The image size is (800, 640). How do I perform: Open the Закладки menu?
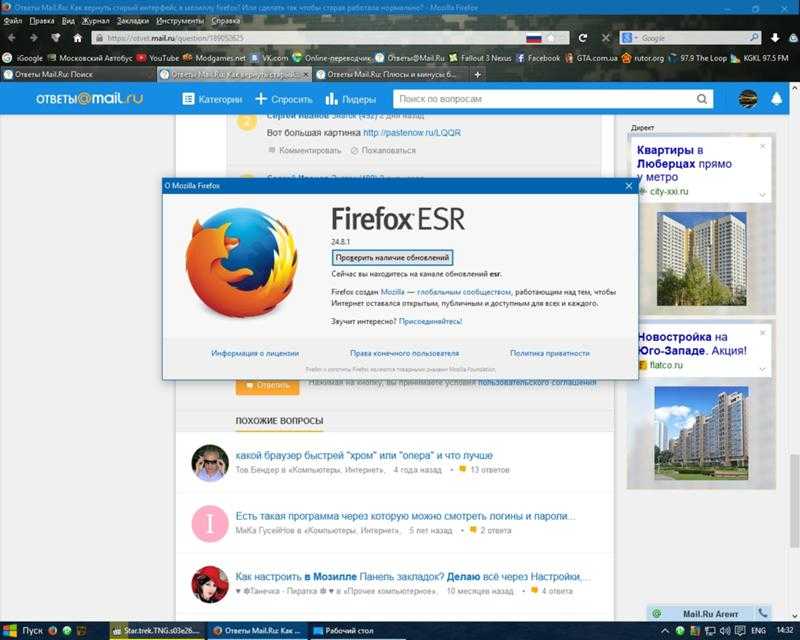pos(133,21)
